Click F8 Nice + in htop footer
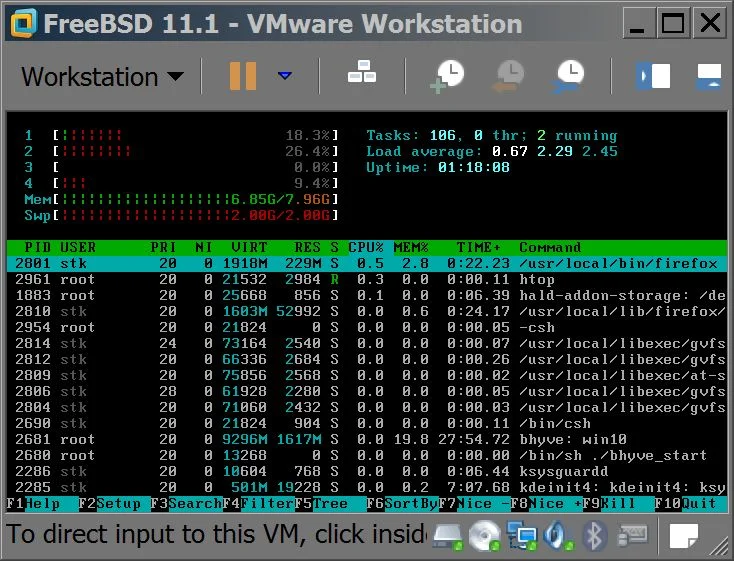734x561 pixels. pos(546,504)
